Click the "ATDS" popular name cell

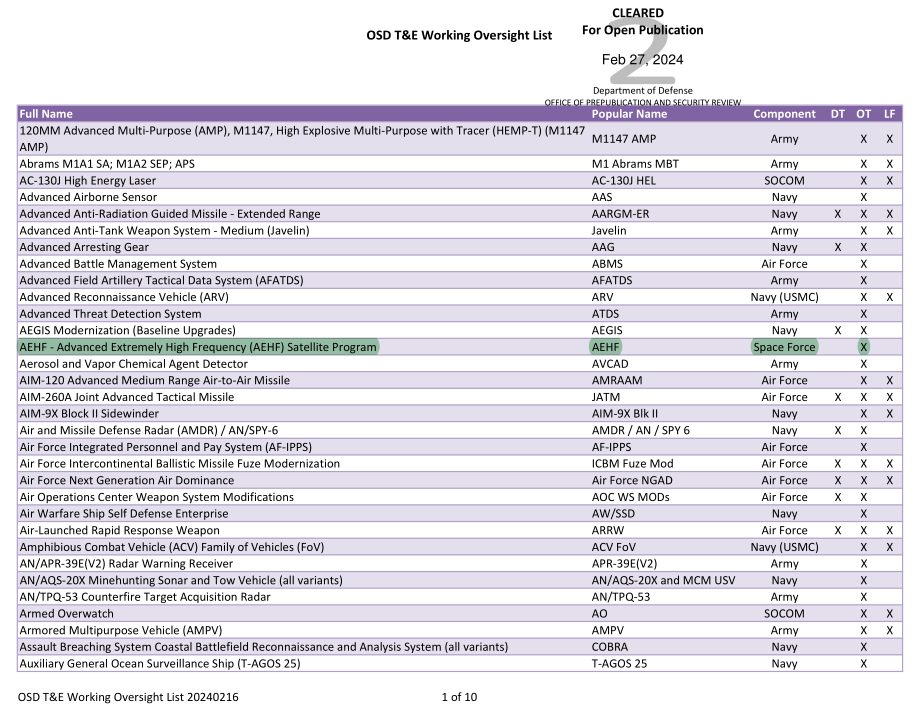coord(605,314)
